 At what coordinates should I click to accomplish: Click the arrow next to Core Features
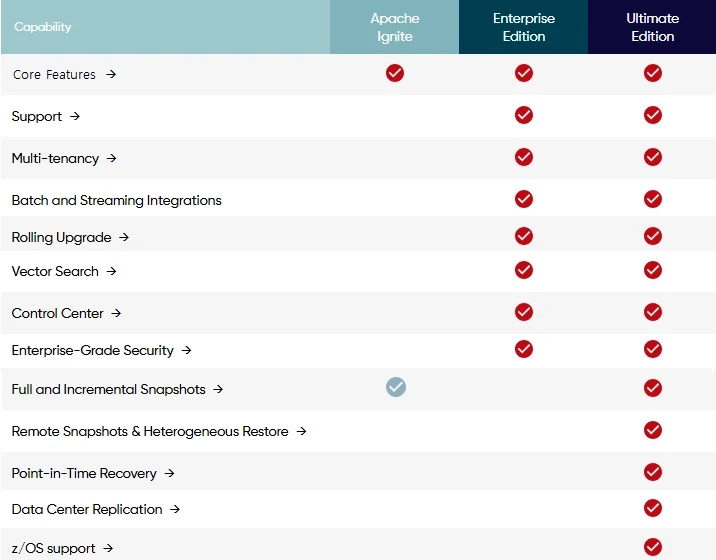click(x=111, y=74)
